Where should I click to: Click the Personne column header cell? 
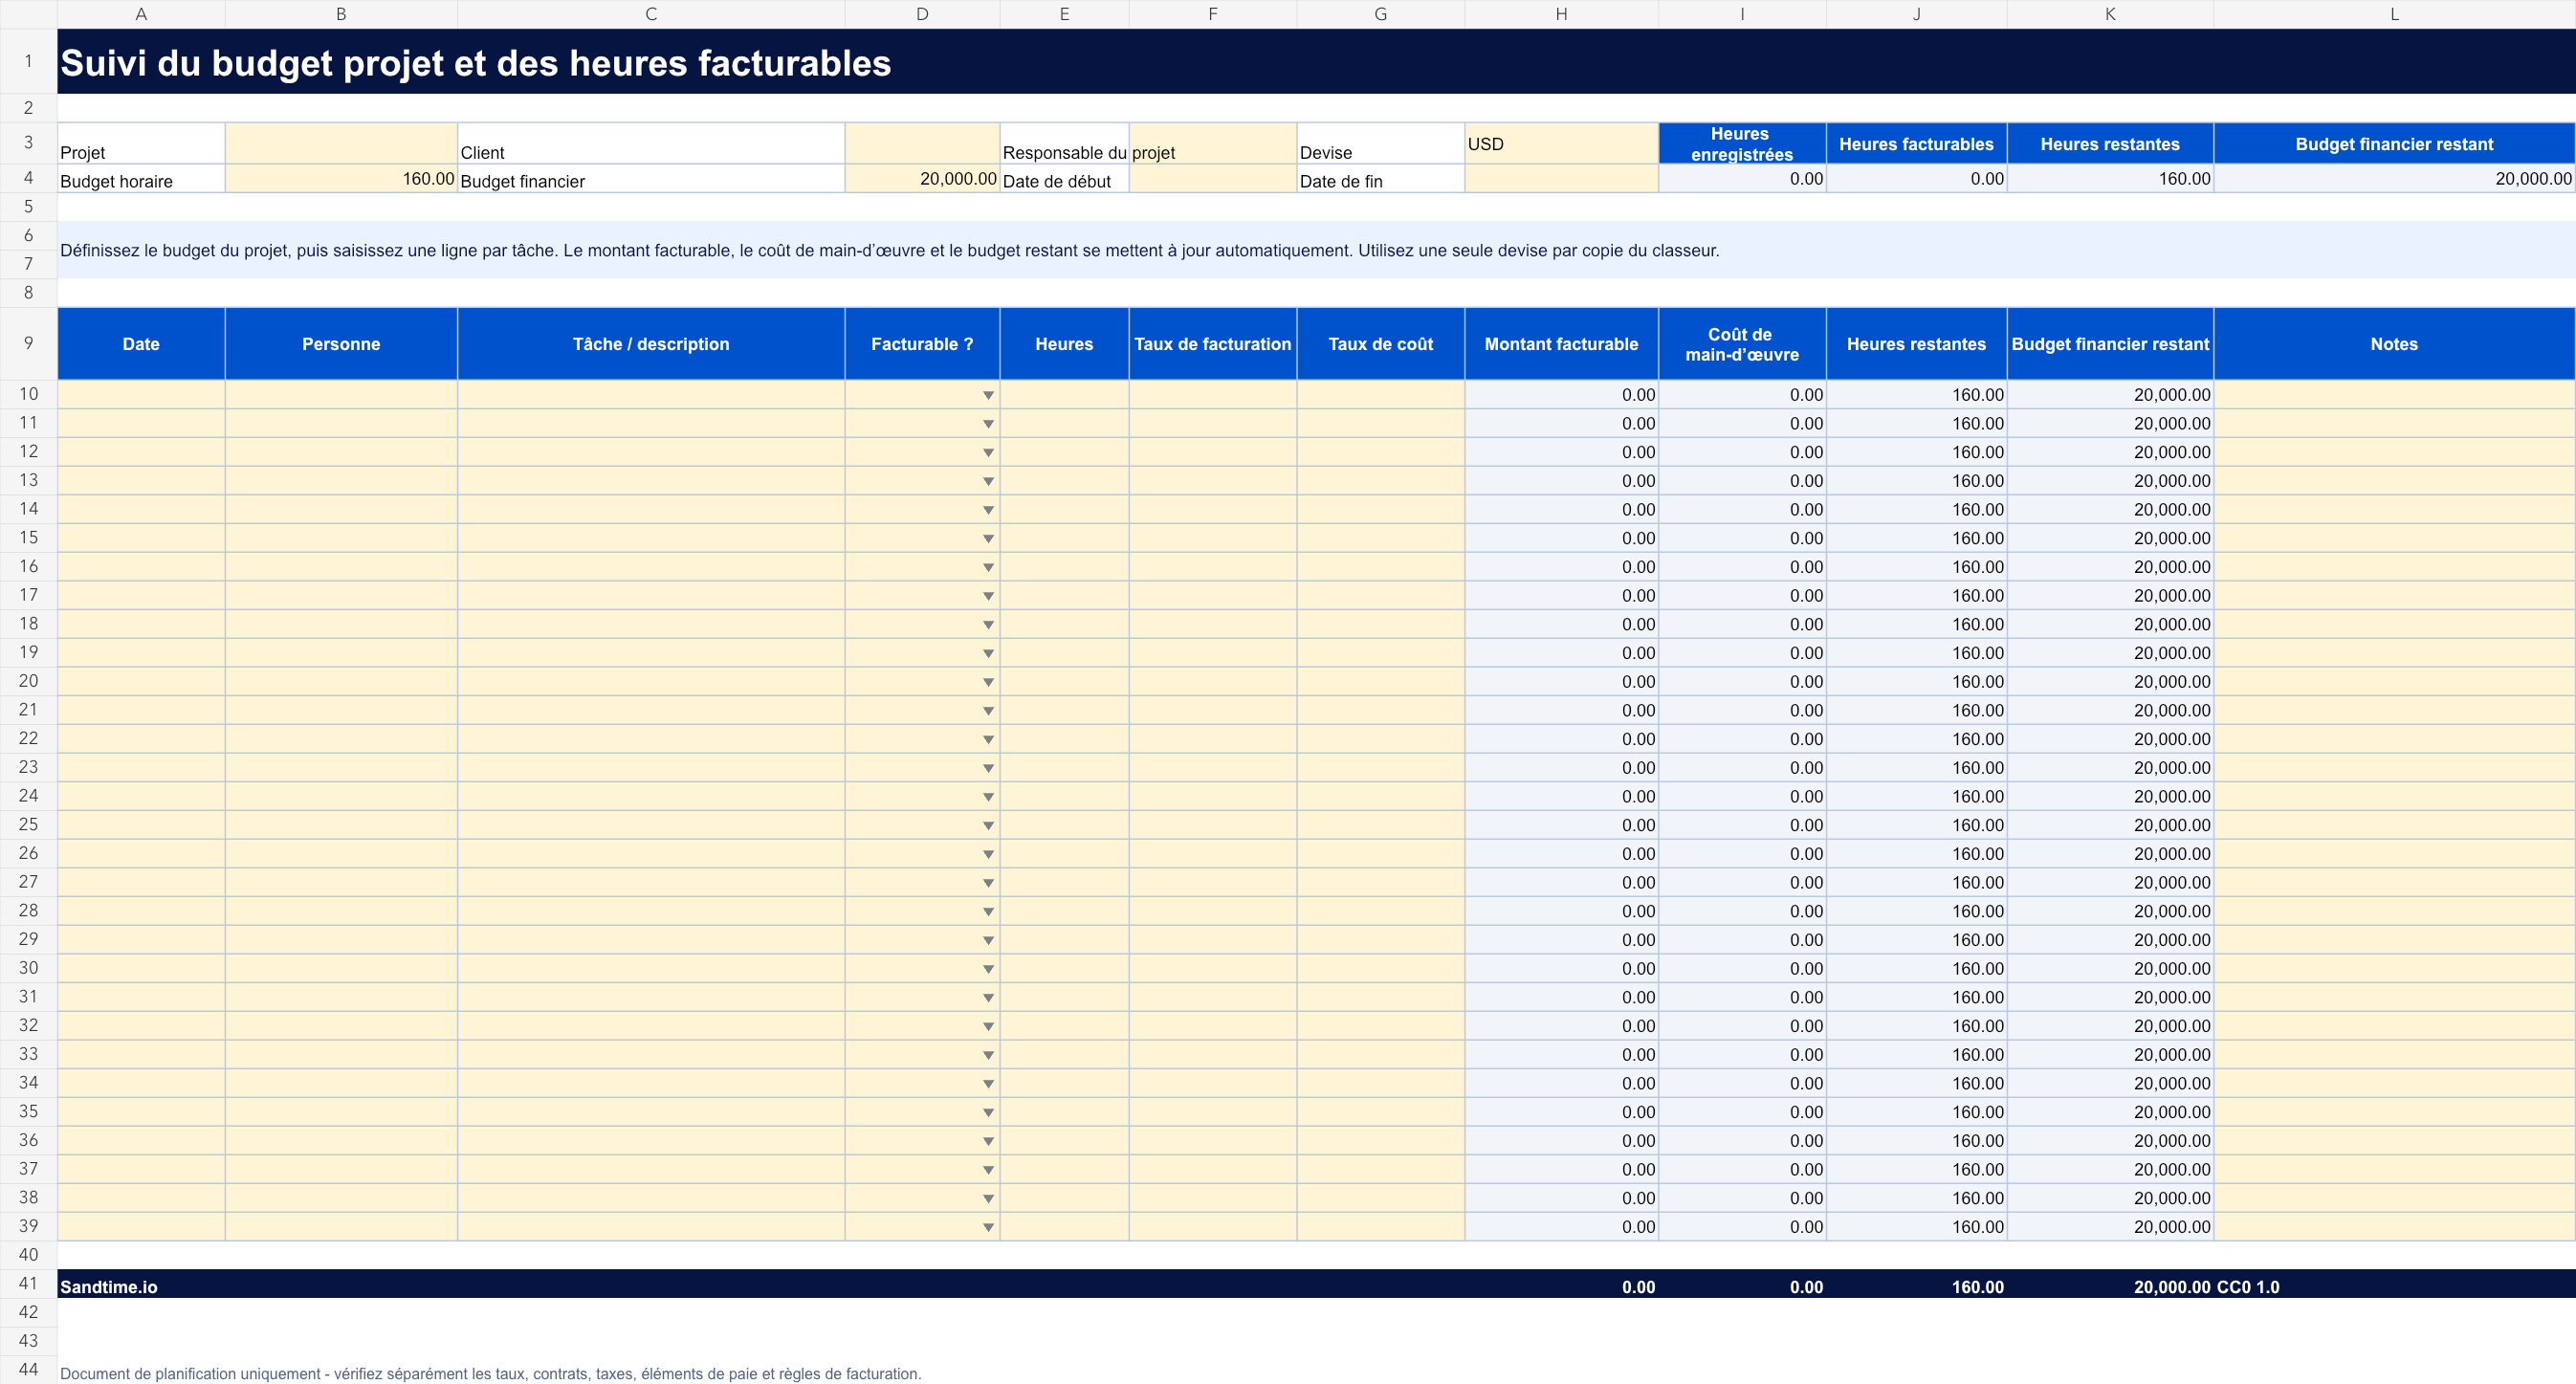[x=341, y=344]
